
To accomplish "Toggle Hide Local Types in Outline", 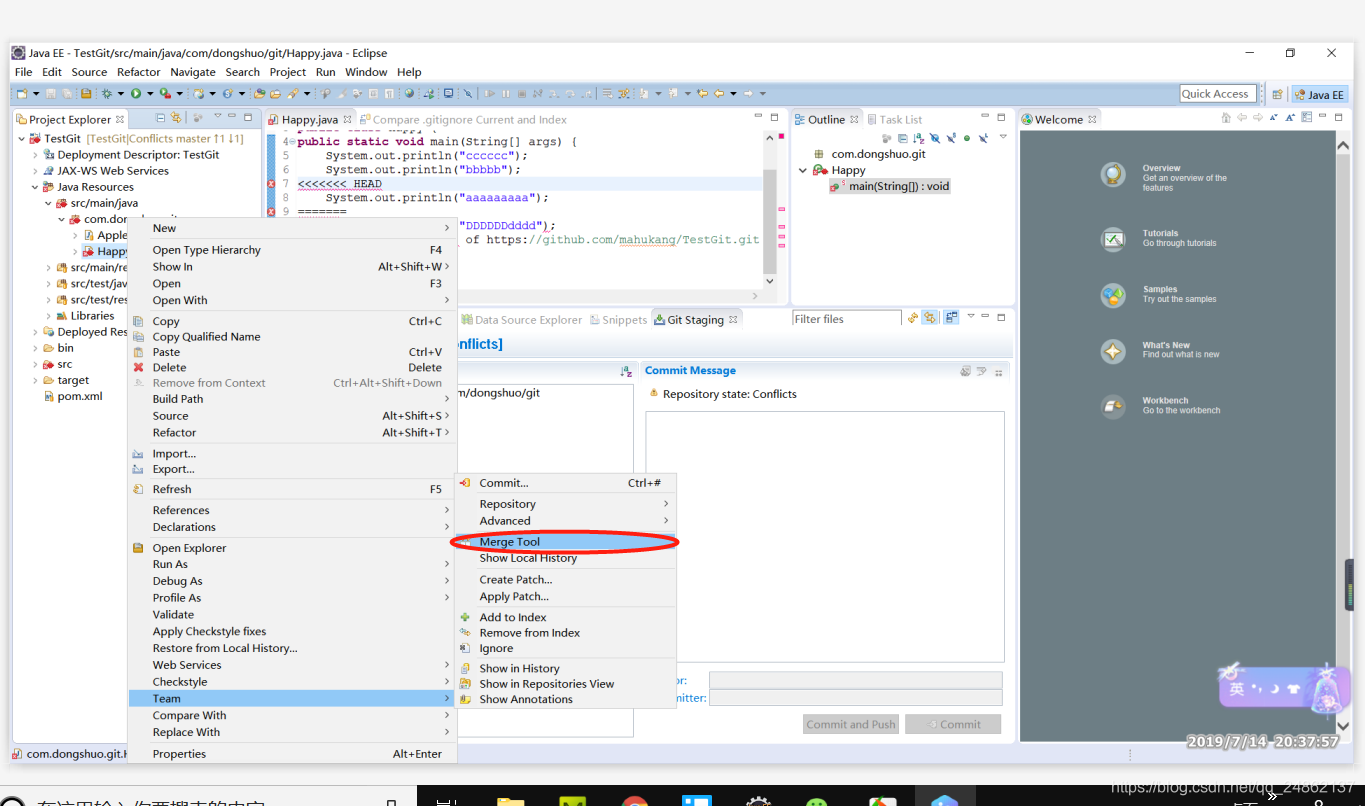I will point(983,138).
